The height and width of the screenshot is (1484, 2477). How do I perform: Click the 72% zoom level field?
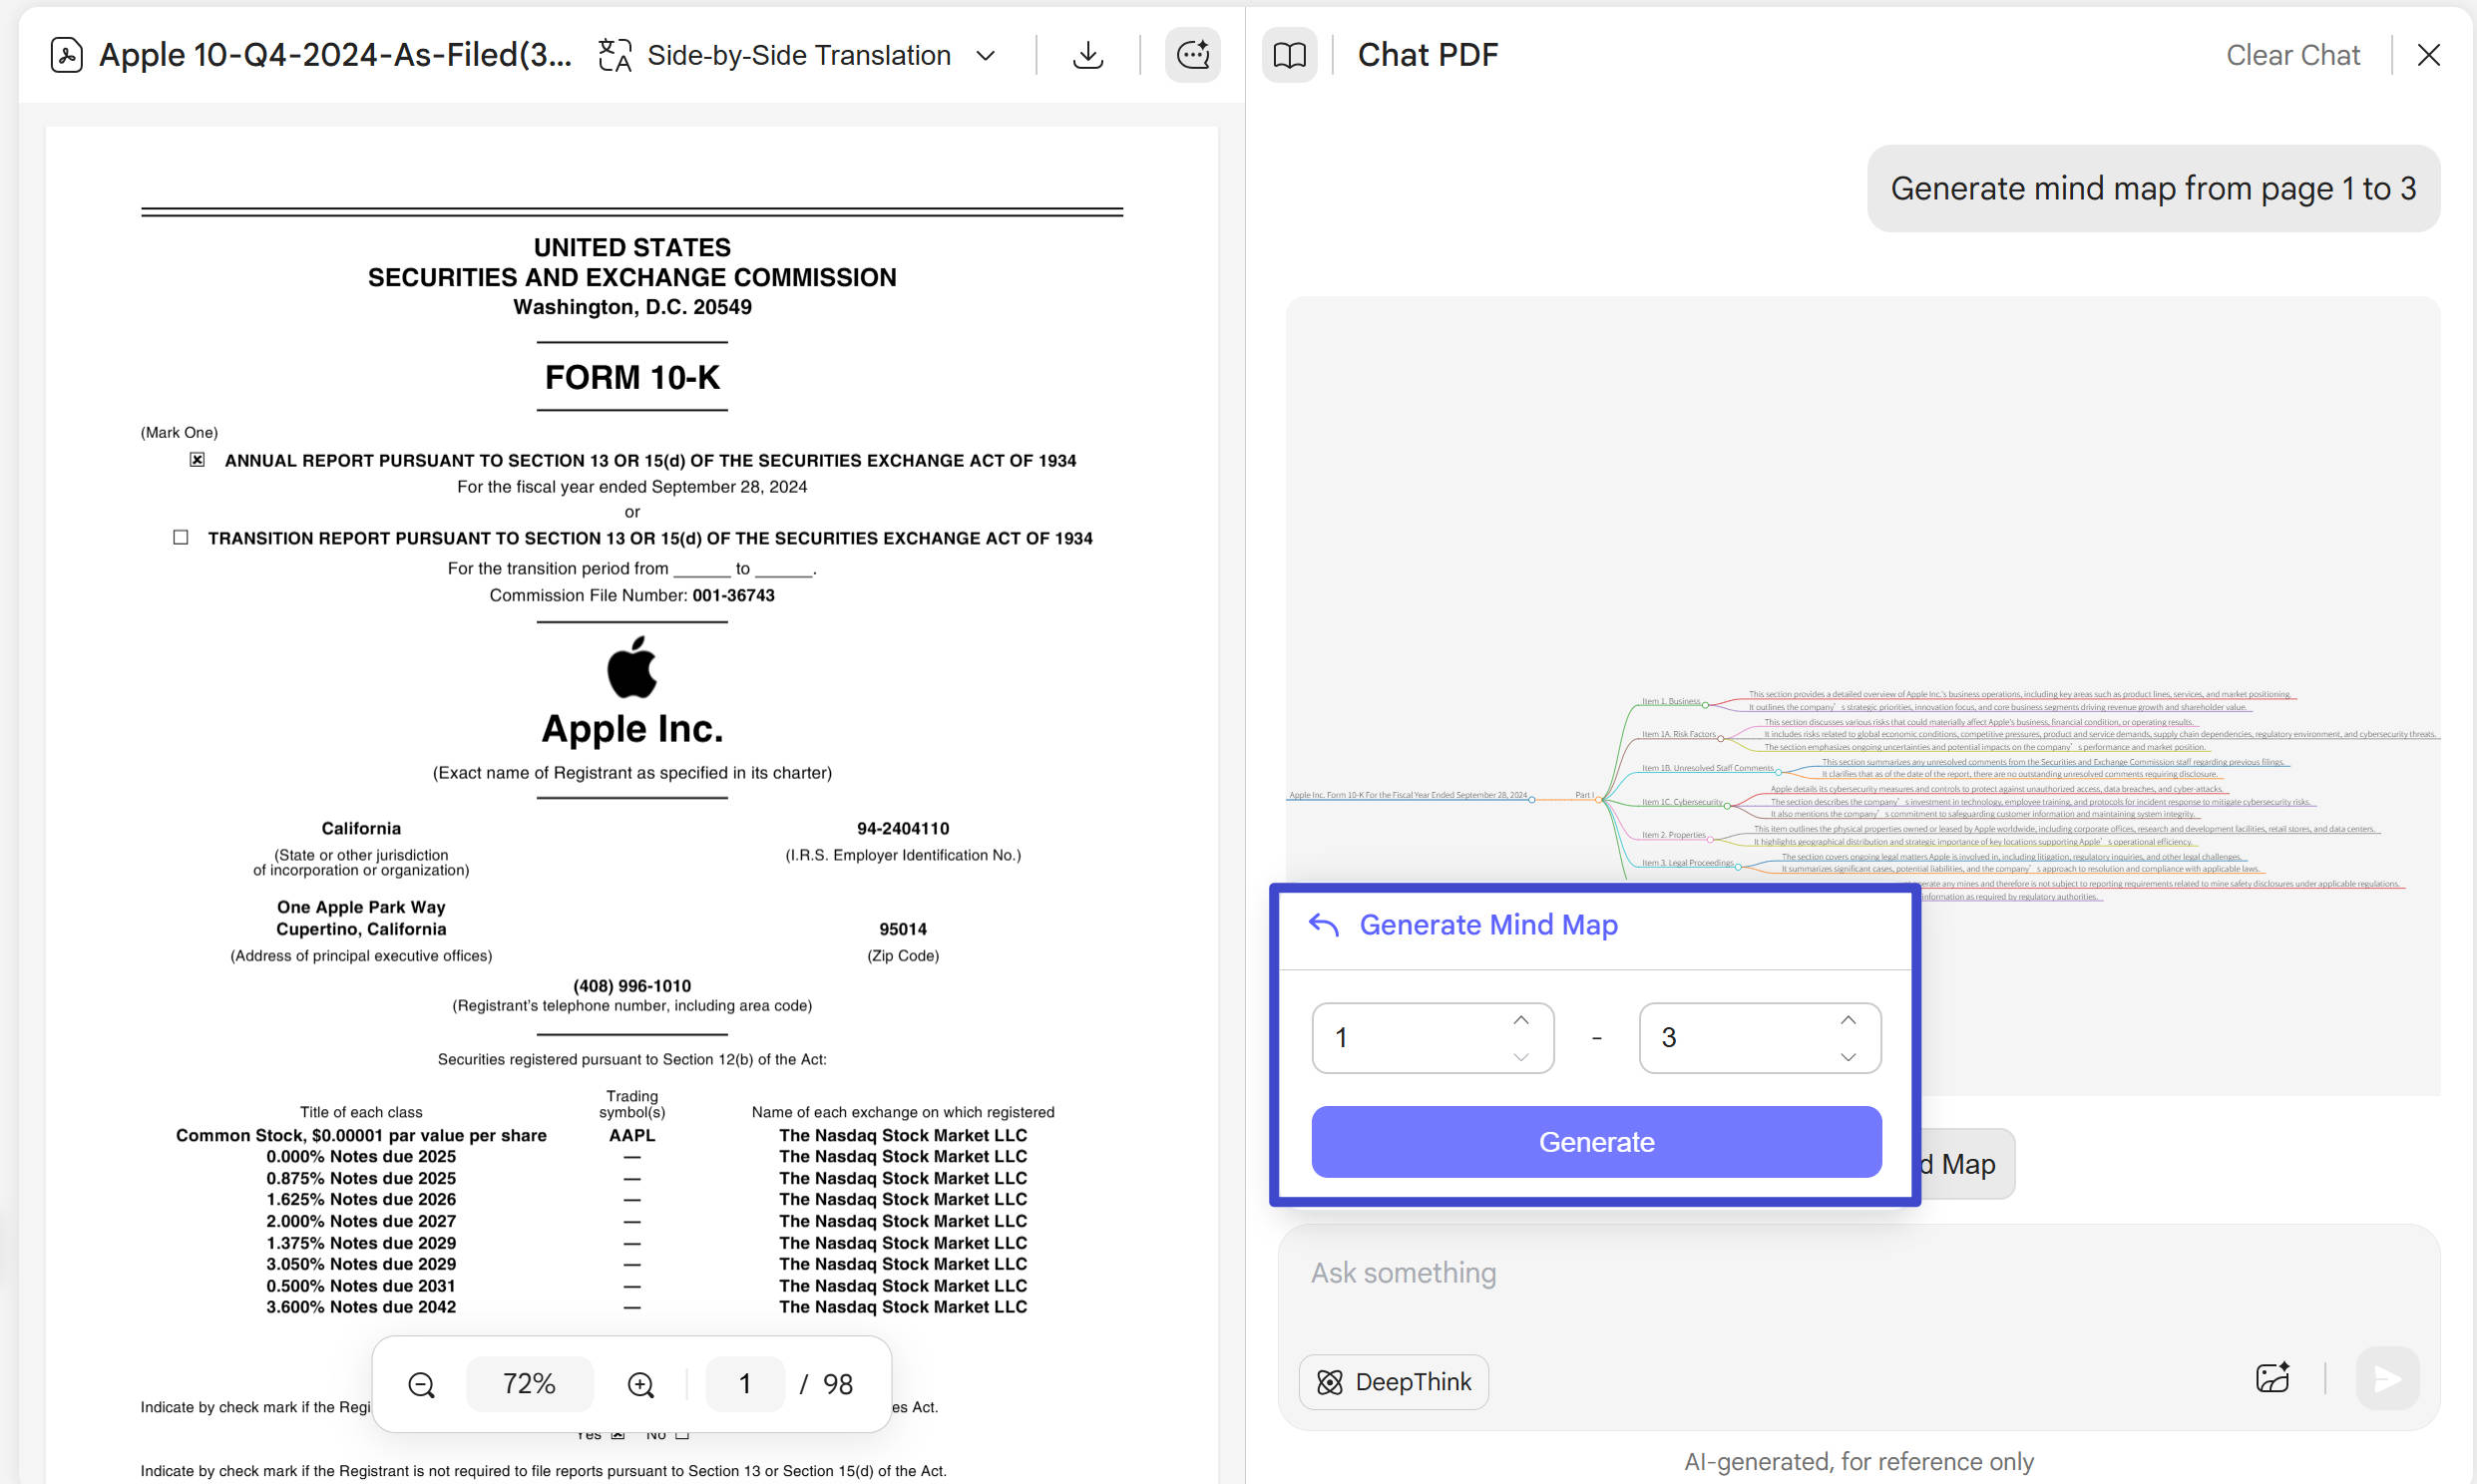click(x=529, y=1384)
